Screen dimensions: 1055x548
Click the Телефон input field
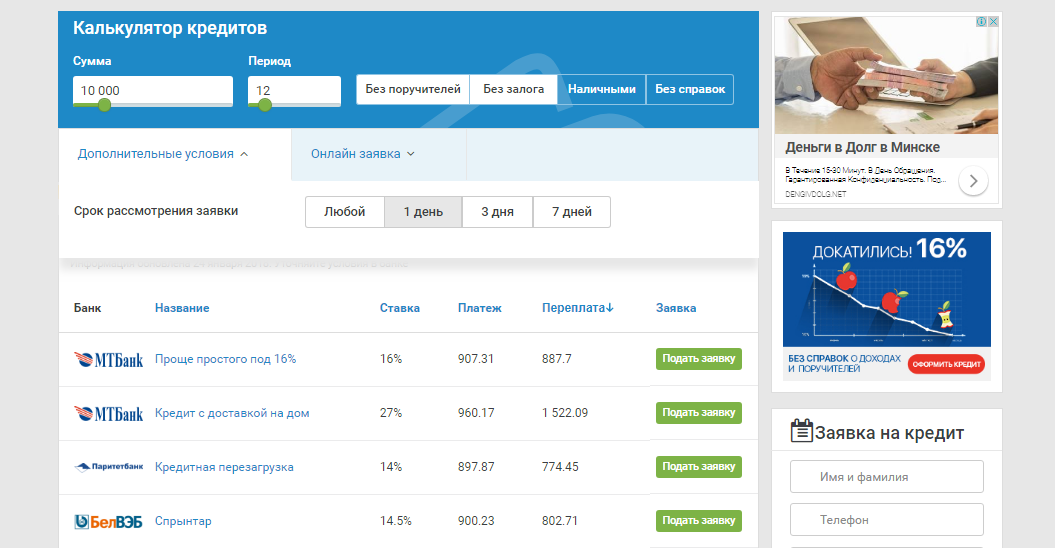point(887,520)
